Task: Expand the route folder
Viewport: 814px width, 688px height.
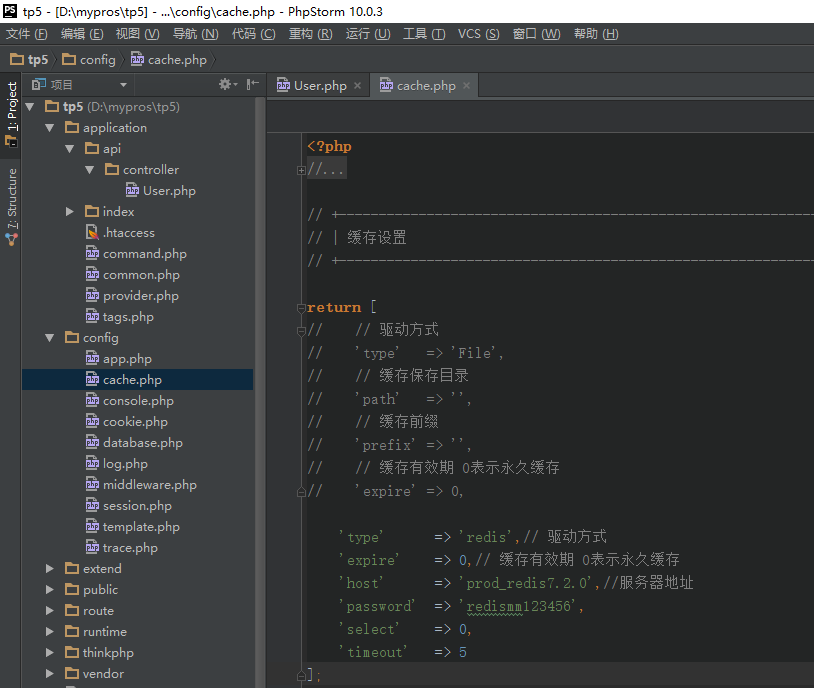Action: tap(50, 611)
